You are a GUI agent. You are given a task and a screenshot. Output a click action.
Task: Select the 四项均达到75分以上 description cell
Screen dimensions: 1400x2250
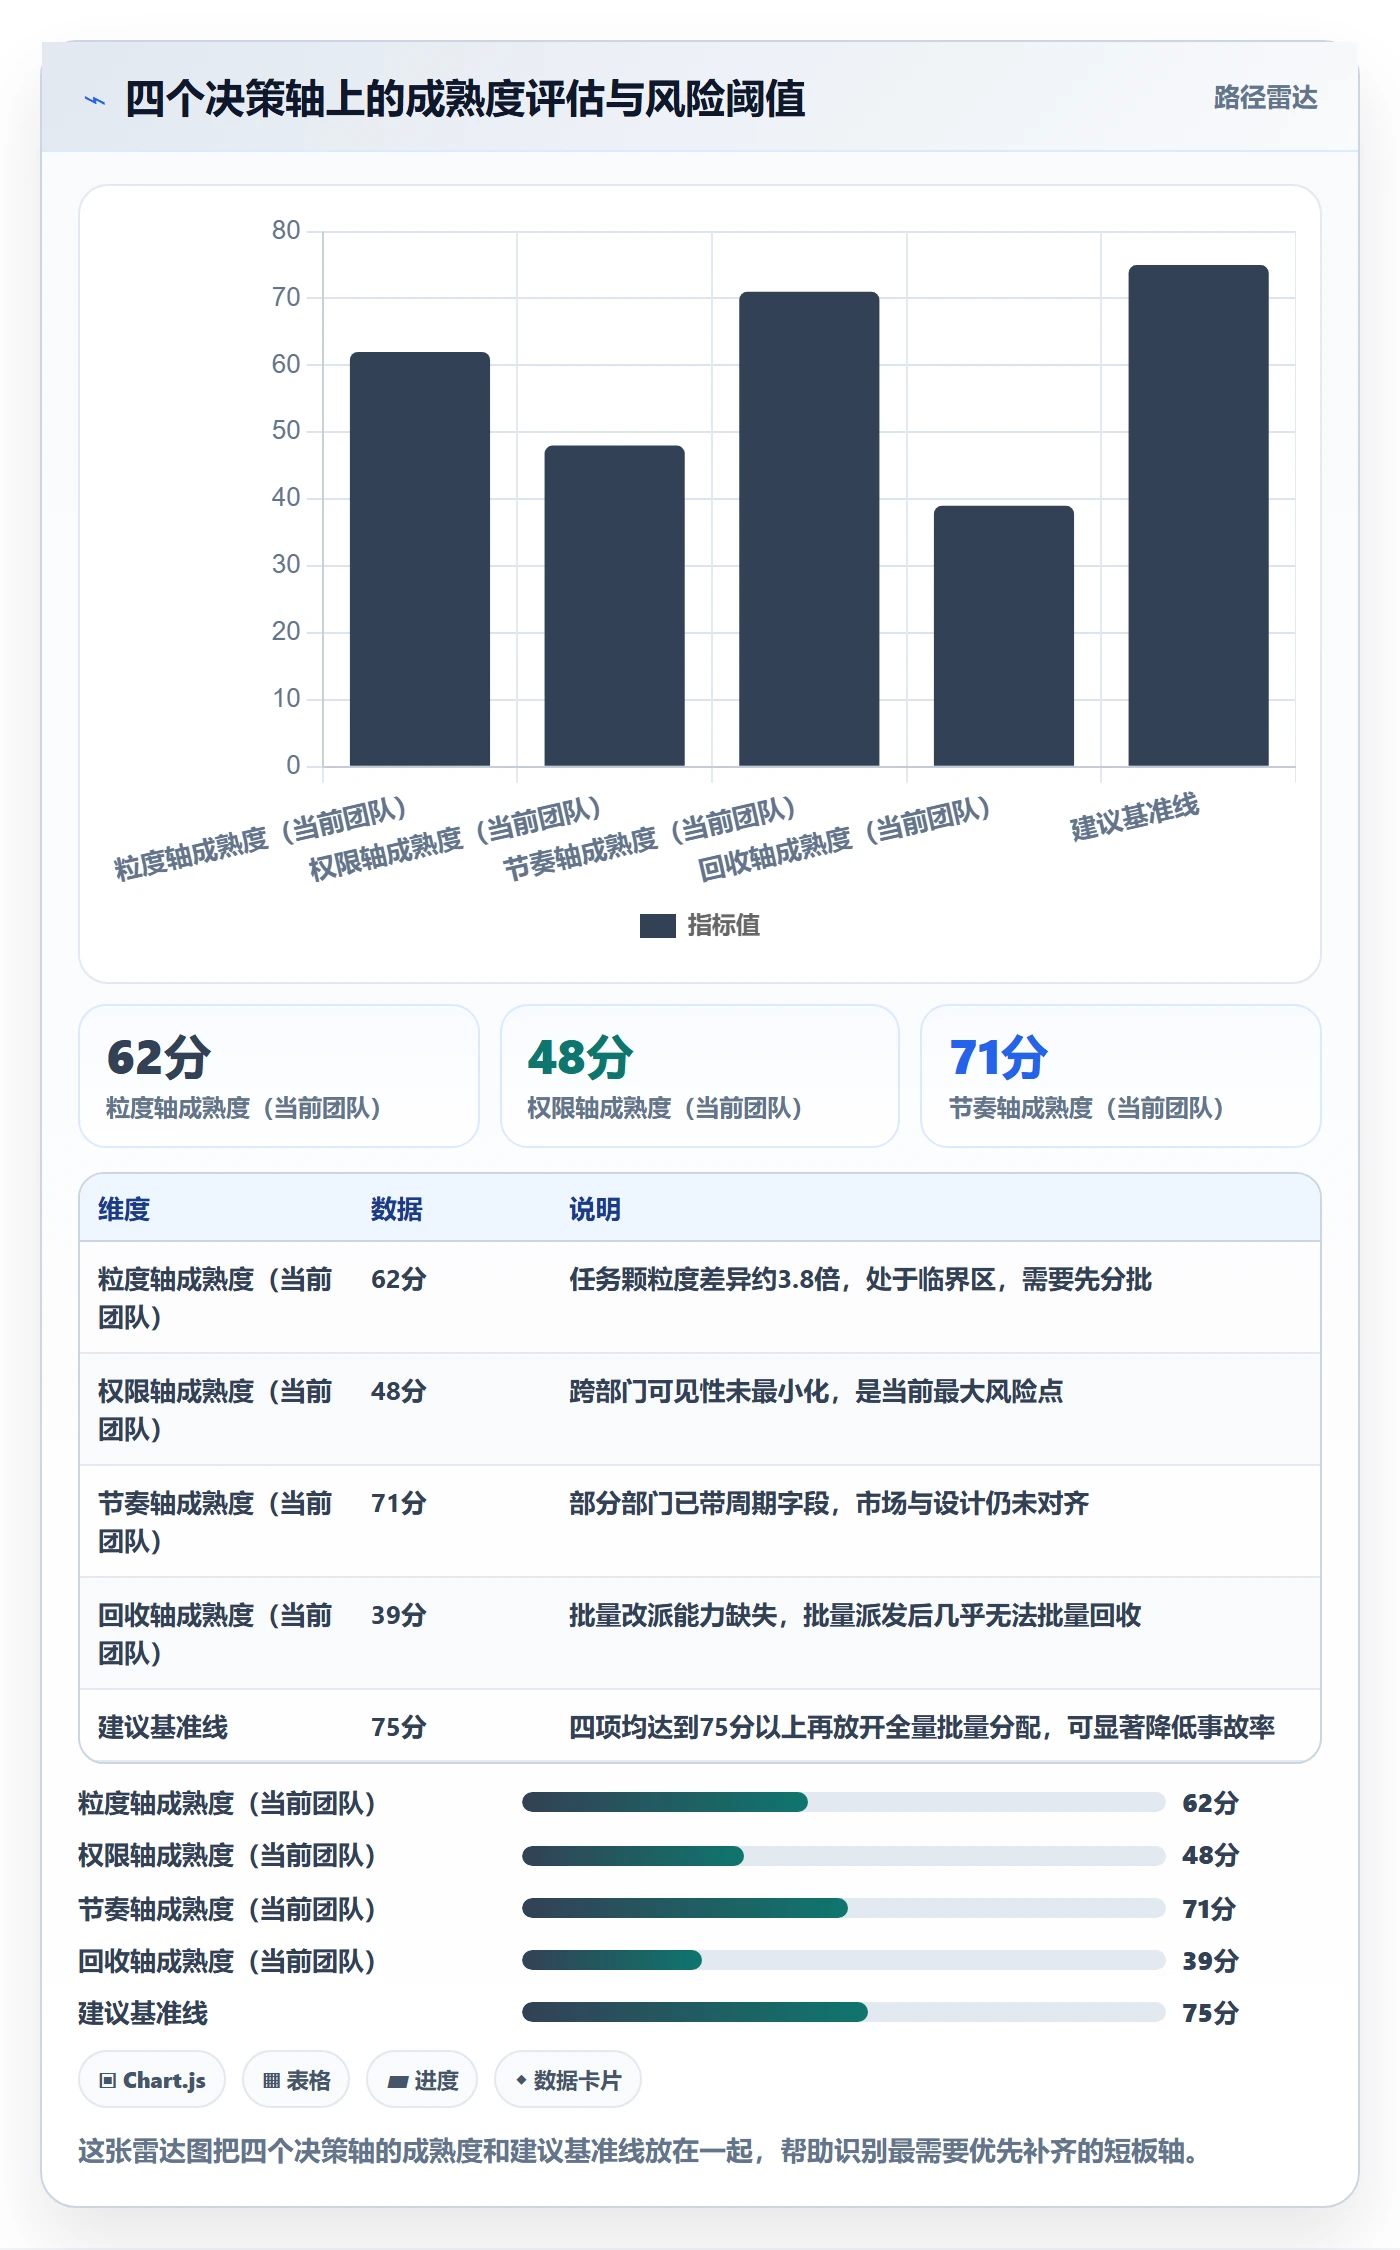pyautogui.click(x=922, y=1728)
